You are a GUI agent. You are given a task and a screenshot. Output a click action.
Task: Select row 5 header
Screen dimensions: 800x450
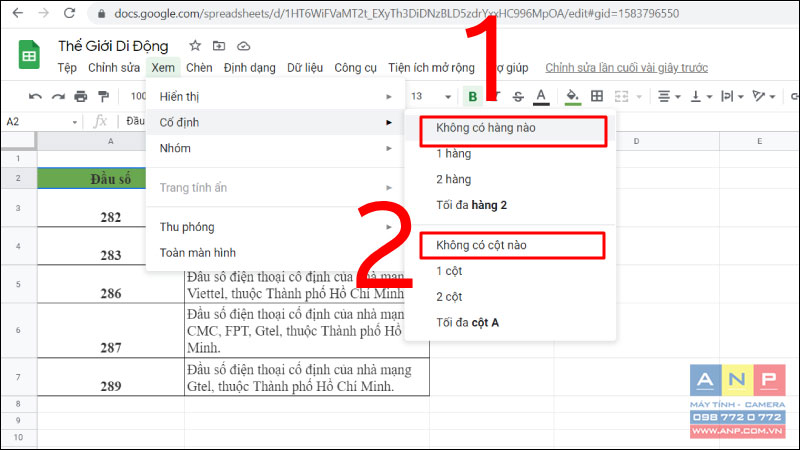pos(18,284)
